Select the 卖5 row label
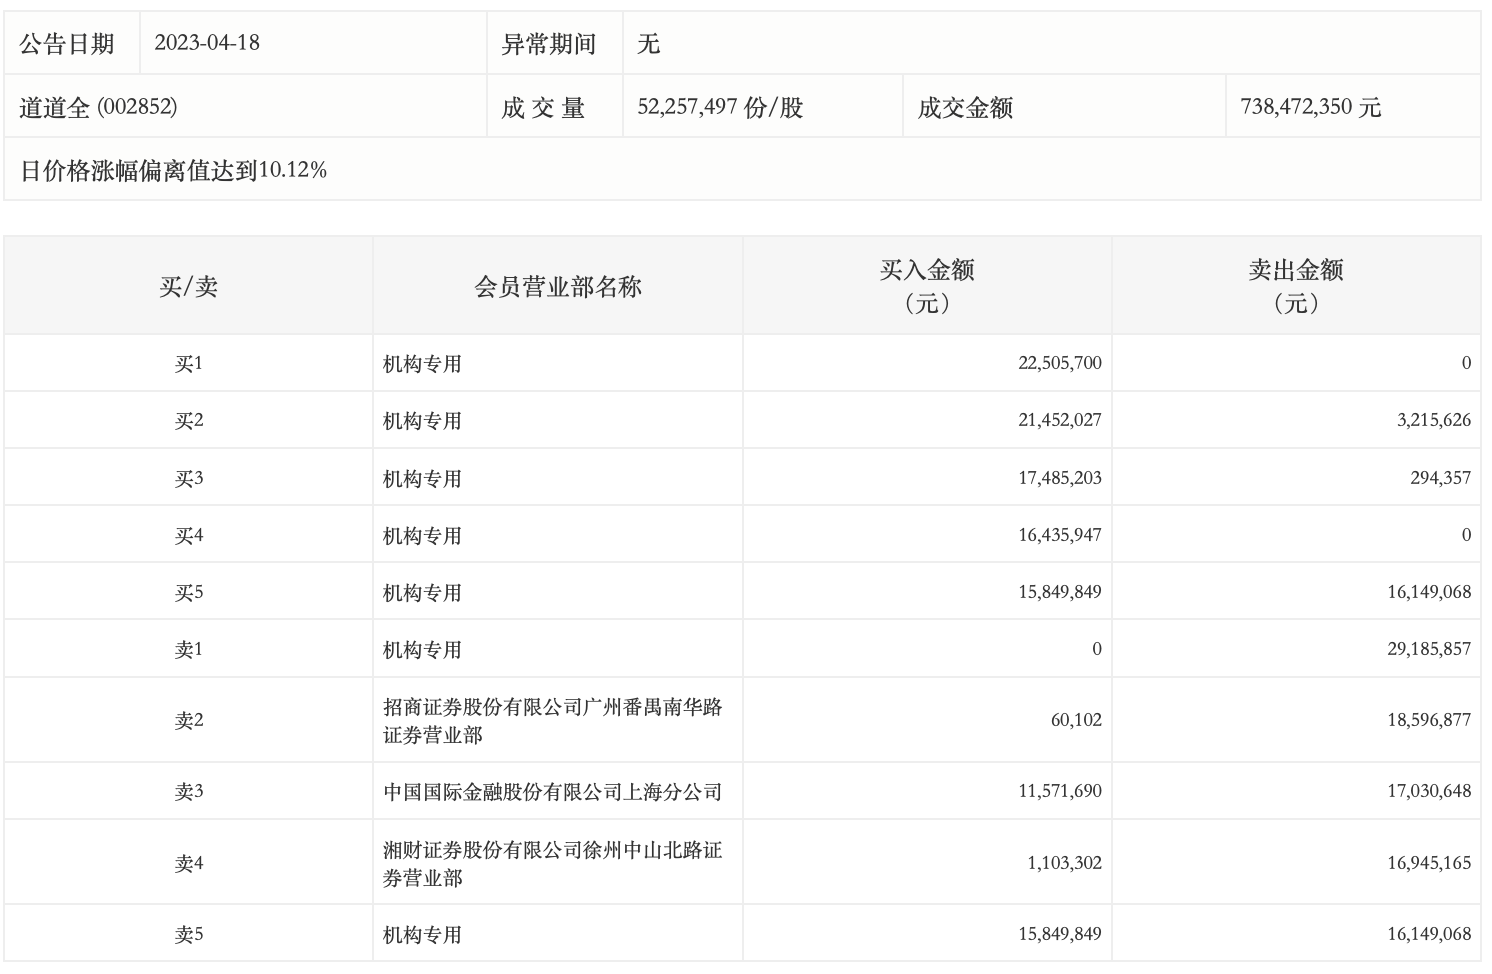Image resolution: width=1492 pixels, height=974 pixels. click(x=188, y=935)
